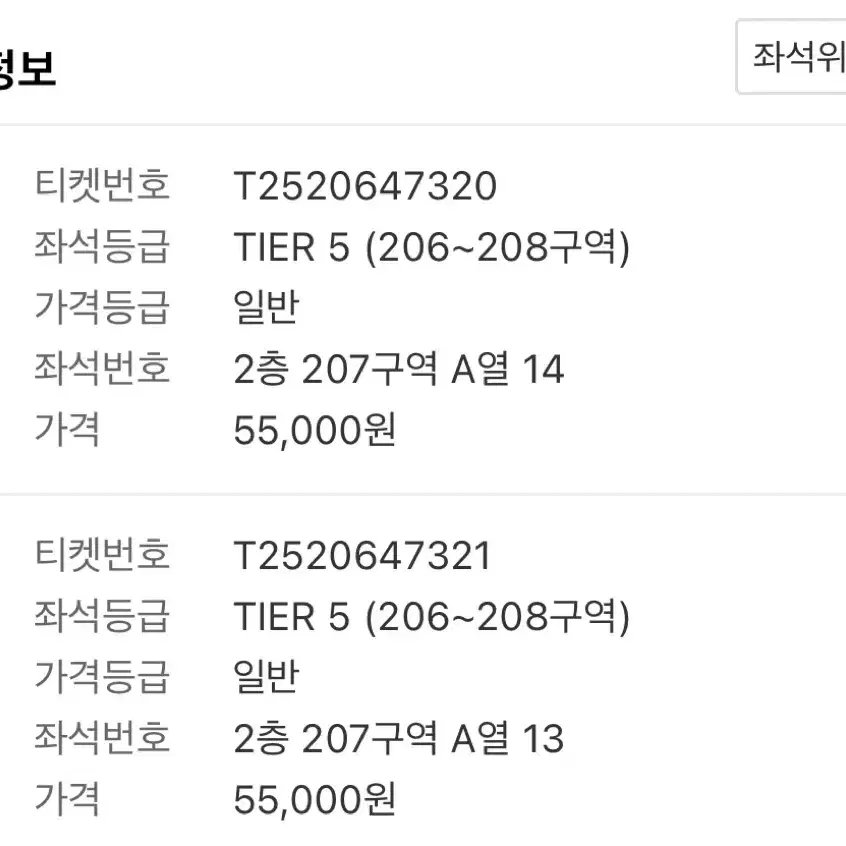Click the first 좌석등급 label
Screen dimensions: 846x846
point(103,246)
